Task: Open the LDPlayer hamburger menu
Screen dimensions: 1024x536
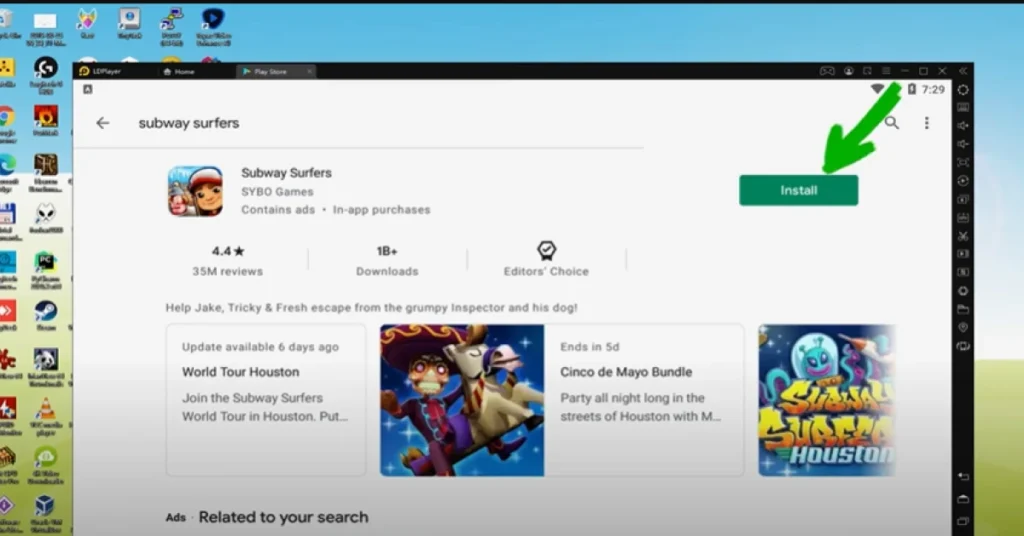Action: click(886, 71)
